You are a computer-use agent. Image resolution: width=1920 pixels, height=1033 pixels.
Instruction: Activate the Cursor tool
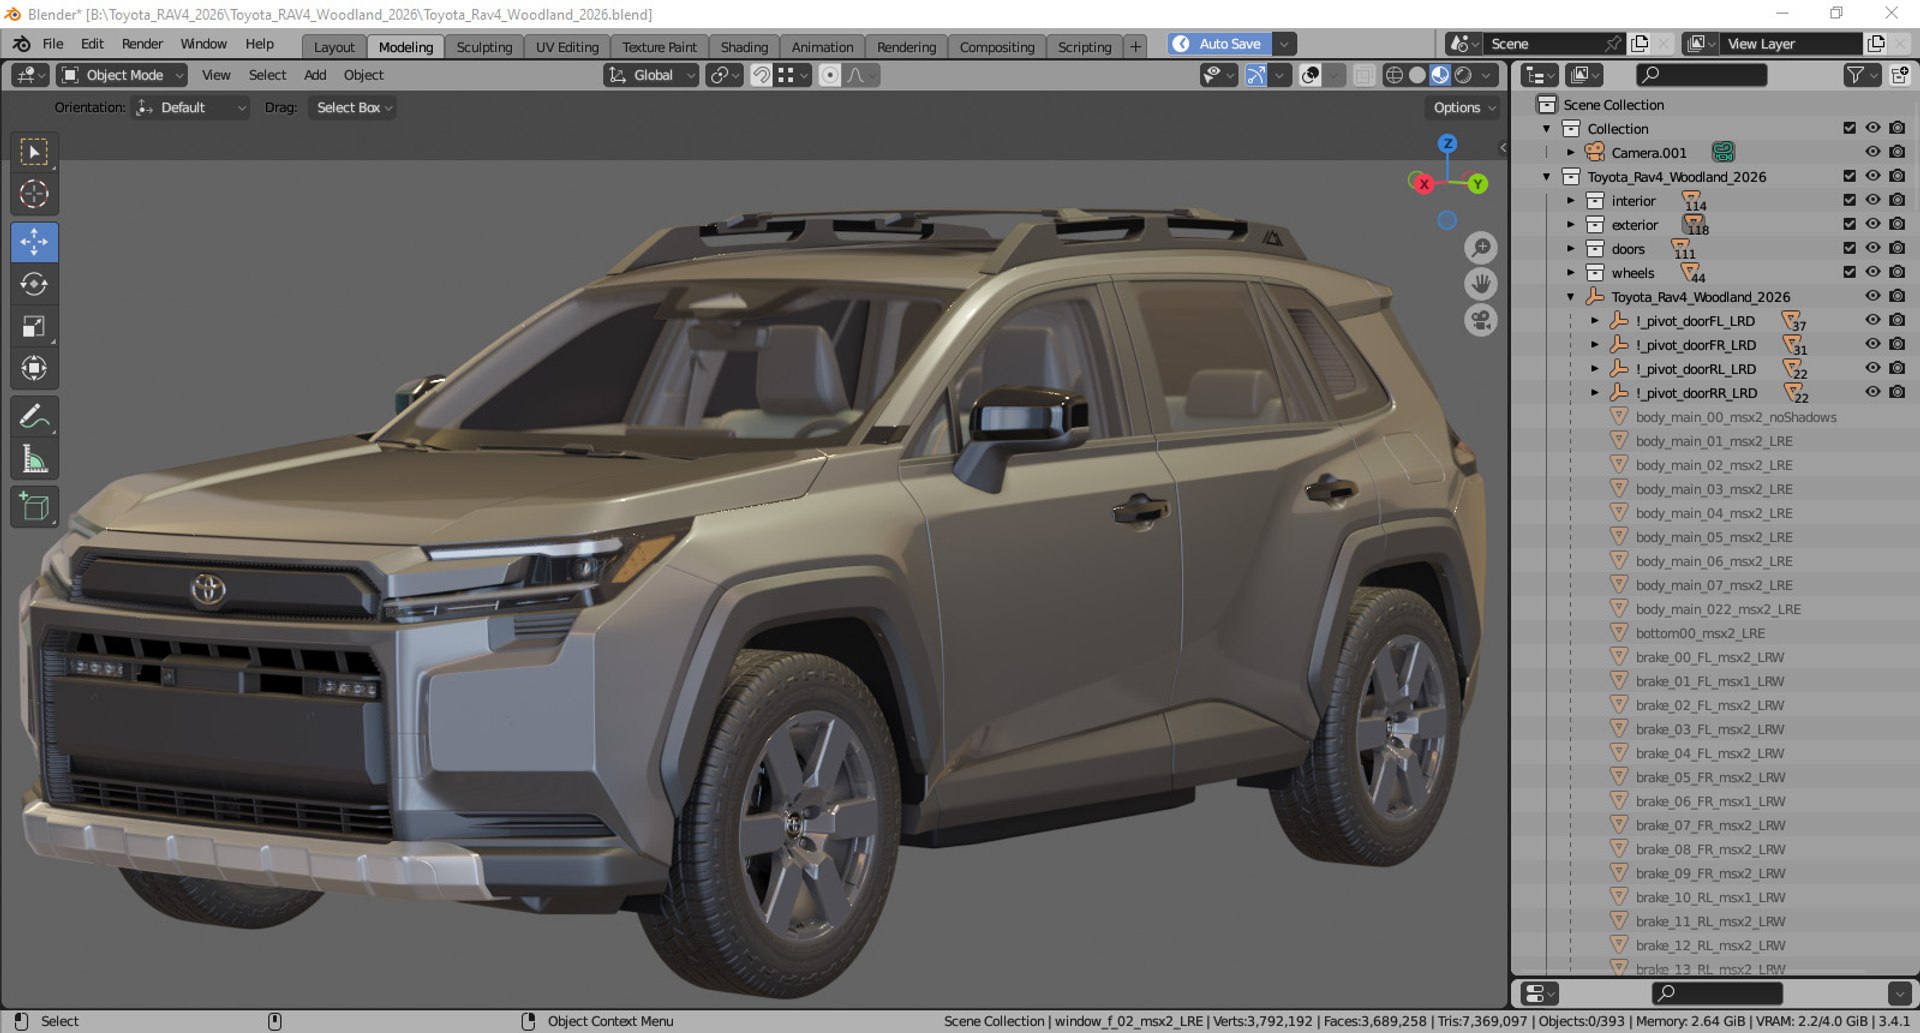point(34,194)
